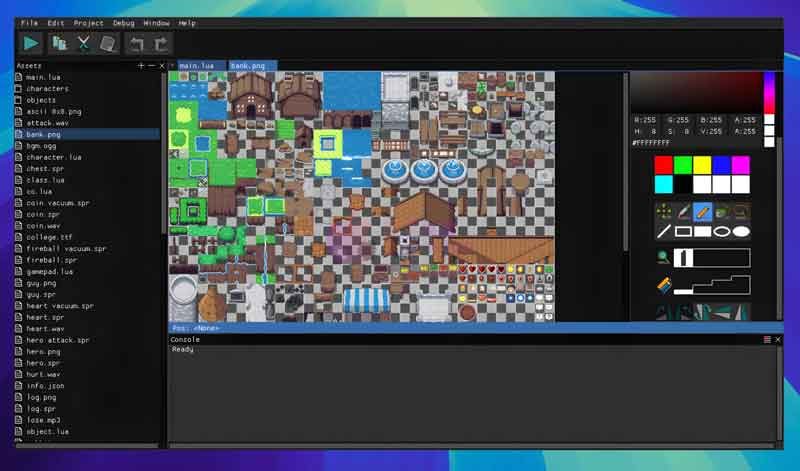Image resolution: width=800 pixels, height=471 pixels.
Task: Open the Project menu
Action: (88, 23)
